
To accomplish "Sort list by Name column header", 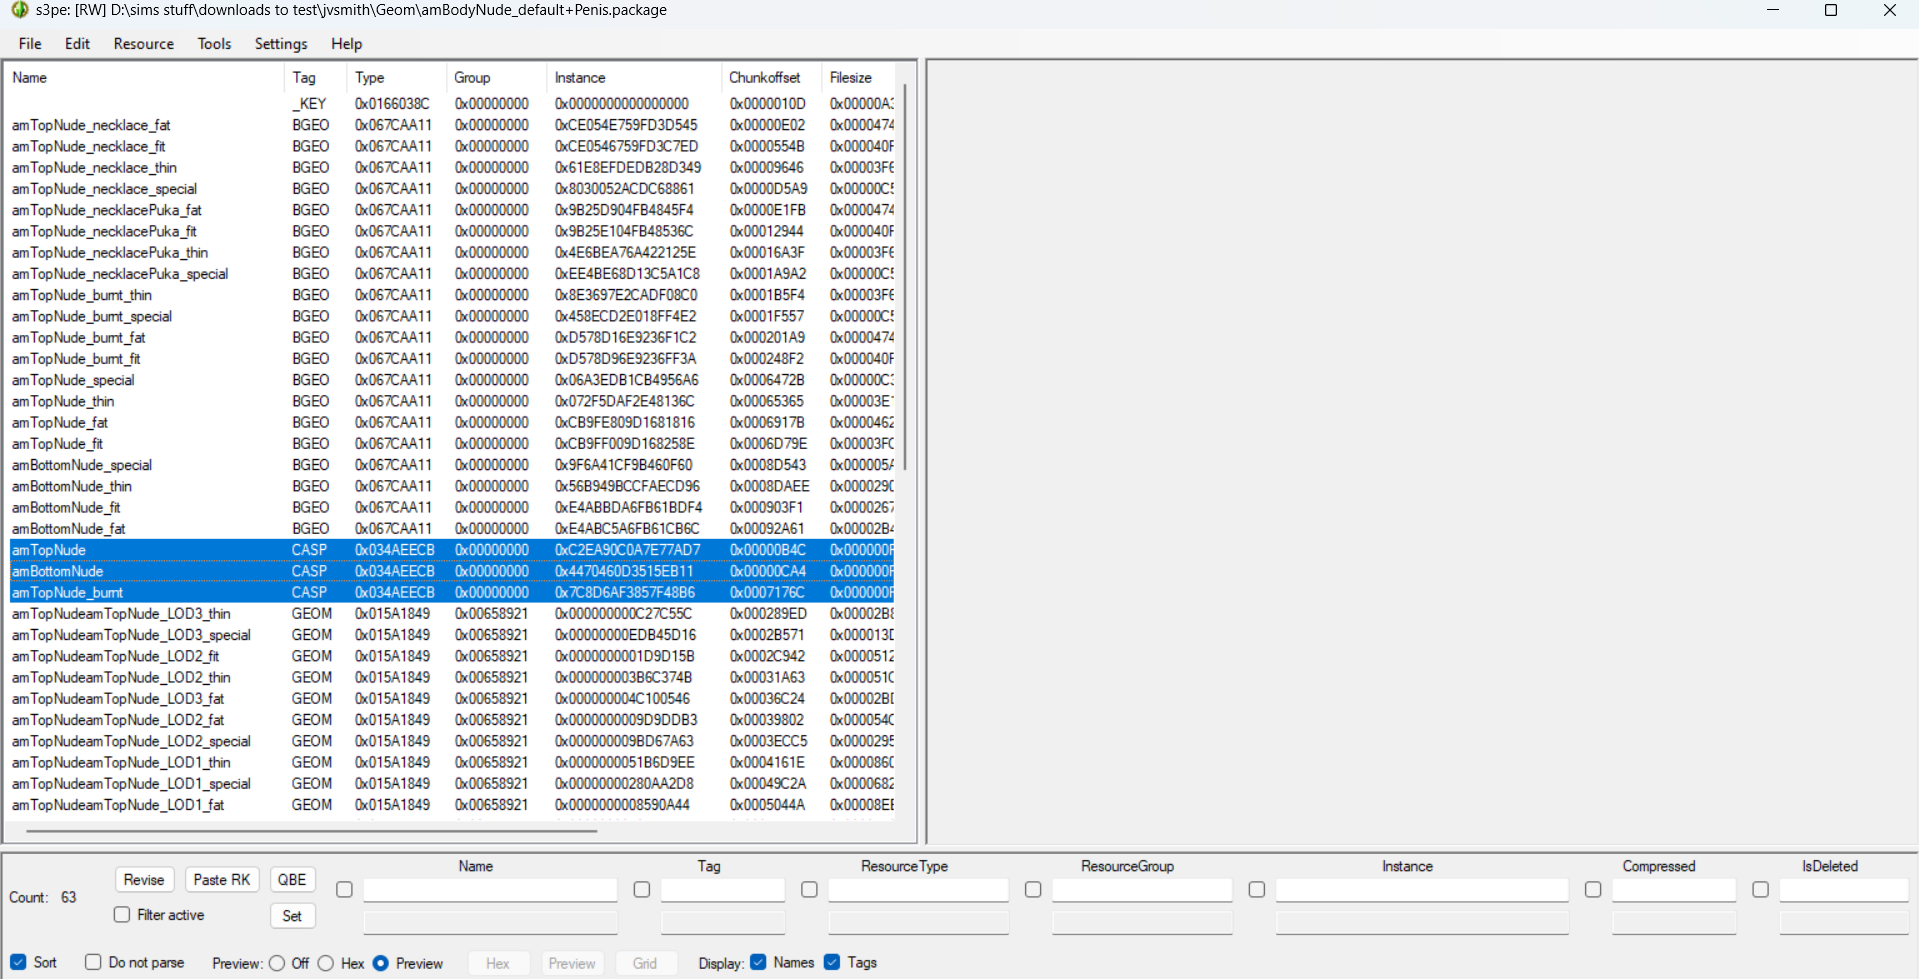I will [145, 78].
